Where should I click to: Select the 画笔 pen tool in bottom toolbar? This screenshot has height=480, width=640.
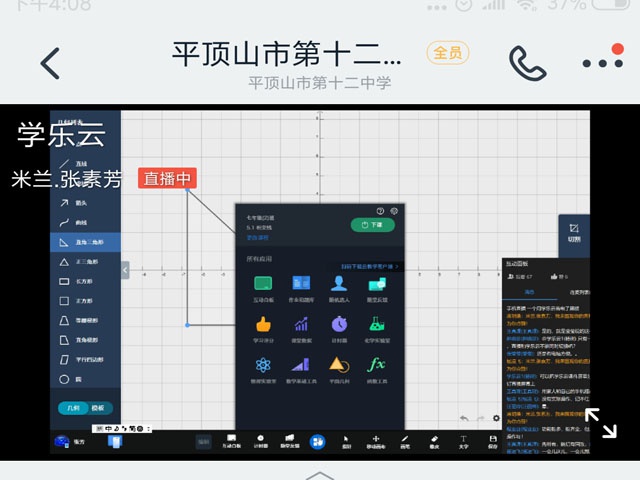pyautogui.click(x=405, y=441)
